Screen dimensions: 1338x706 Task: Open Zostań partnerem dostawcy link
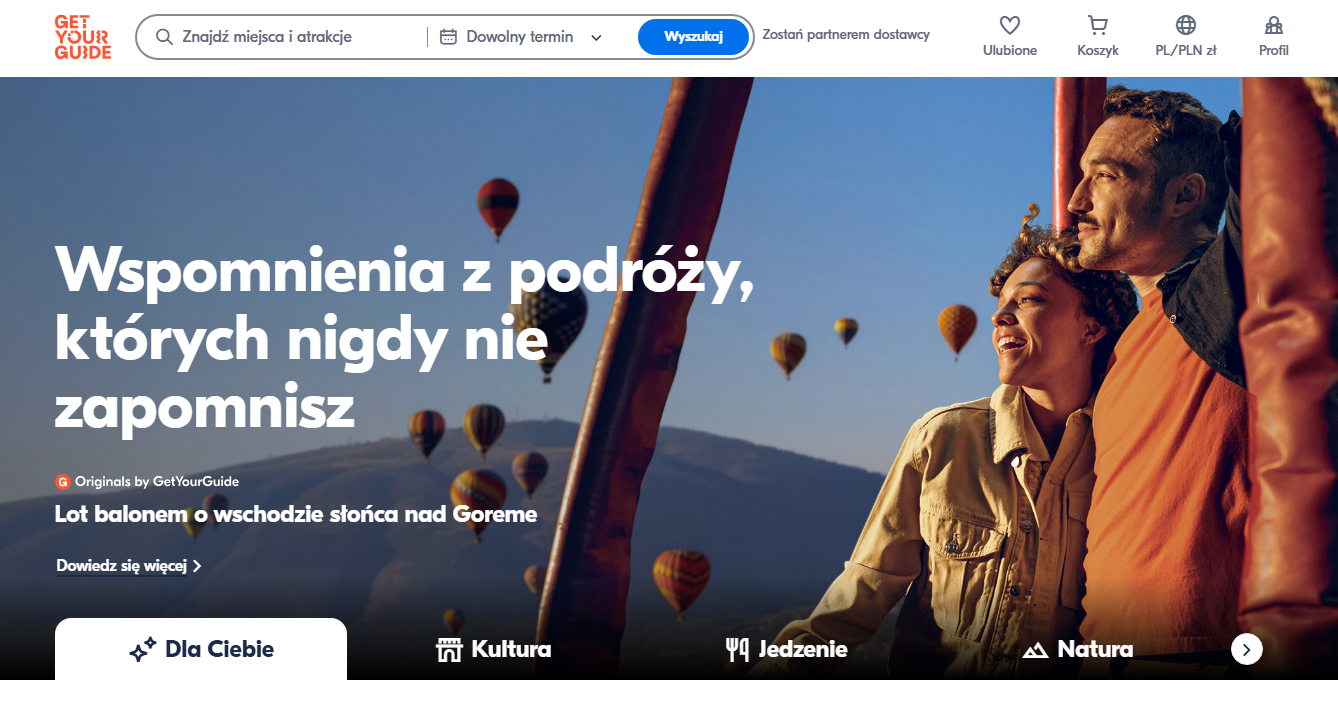(x=846, y=35)
